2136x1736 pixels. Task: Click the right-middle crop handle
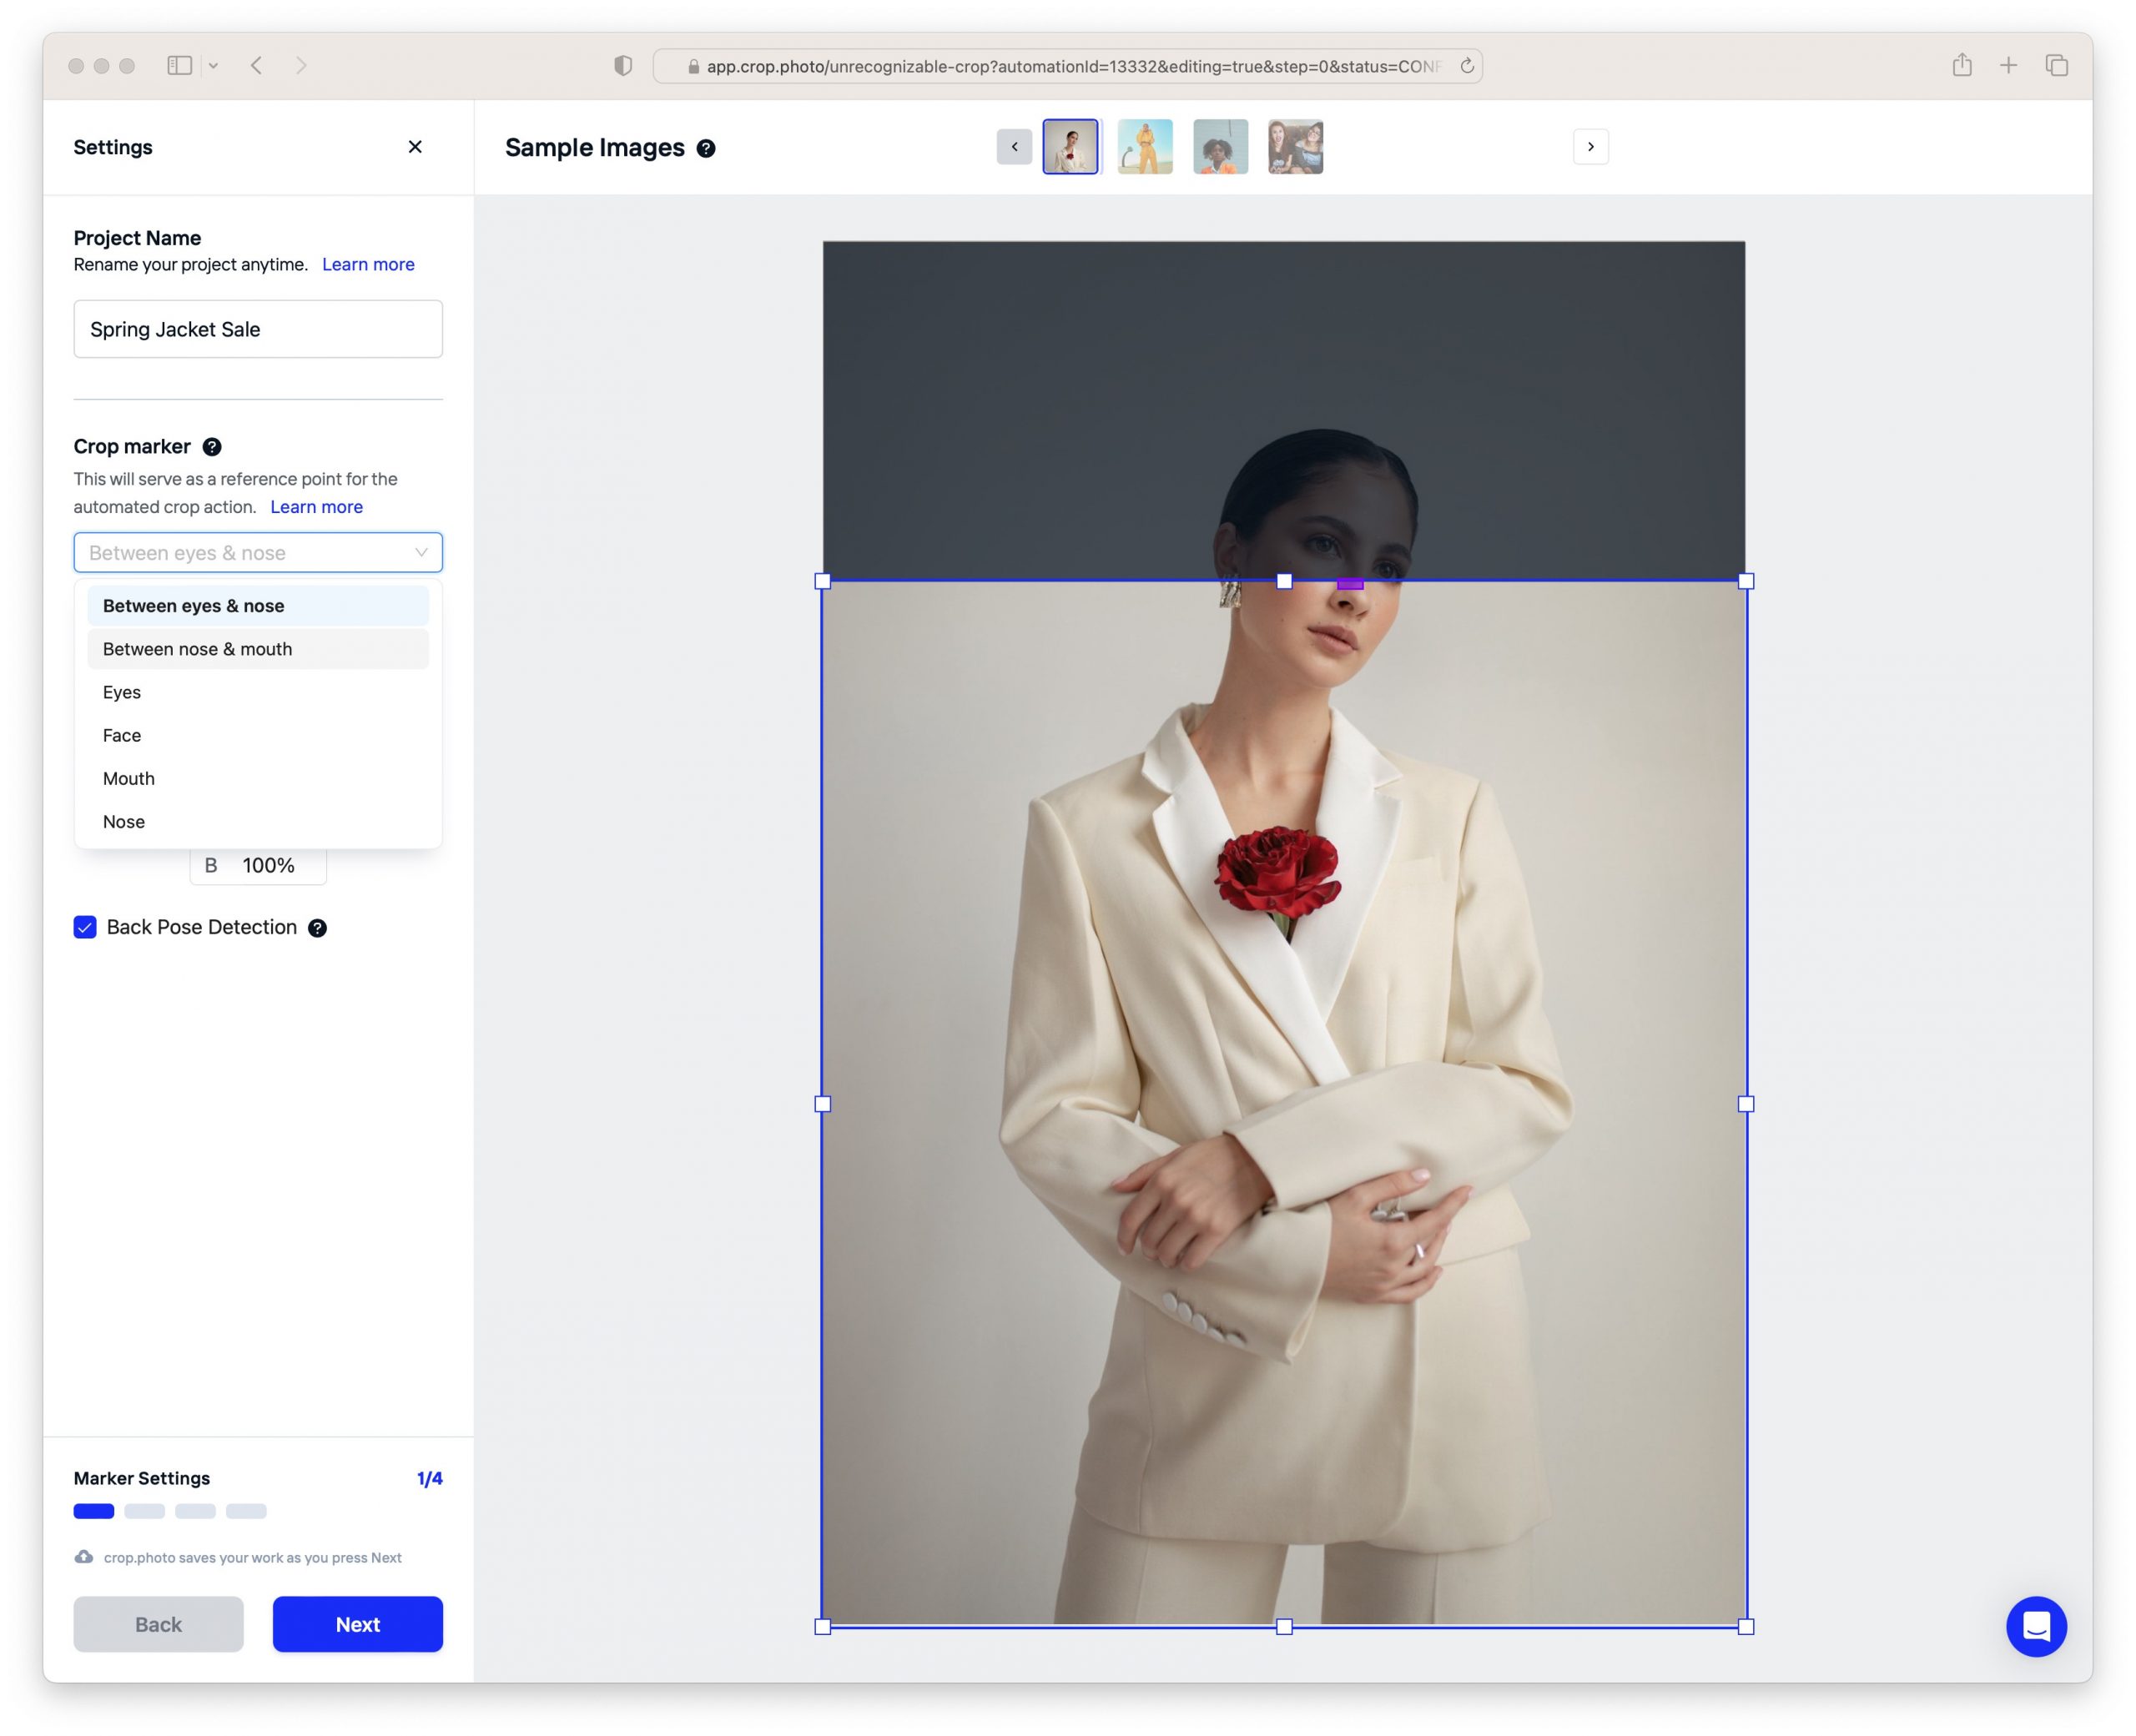point(1746,1104)
